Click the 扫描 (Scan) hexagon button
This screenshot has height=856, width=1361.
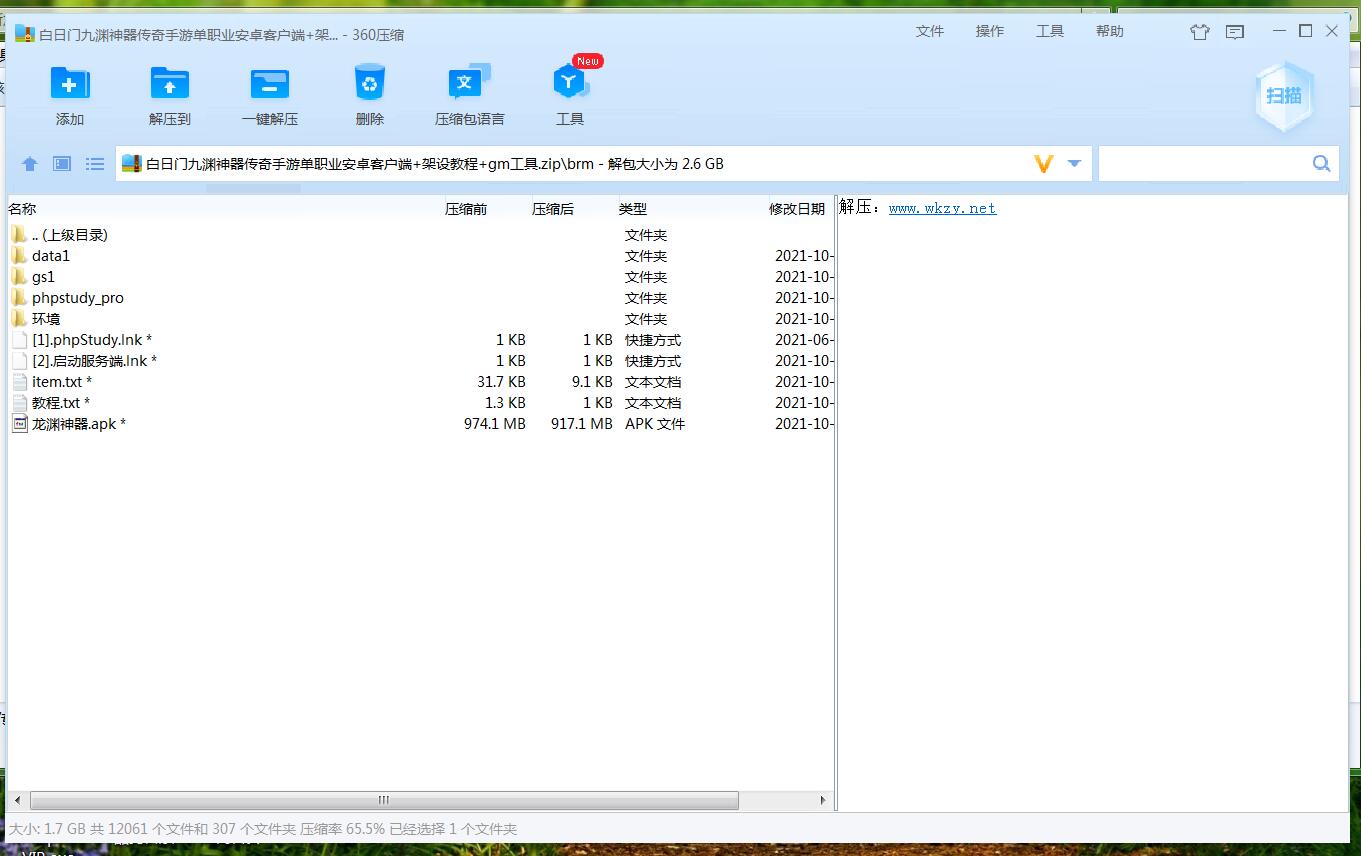click(x=1284, y=96)
